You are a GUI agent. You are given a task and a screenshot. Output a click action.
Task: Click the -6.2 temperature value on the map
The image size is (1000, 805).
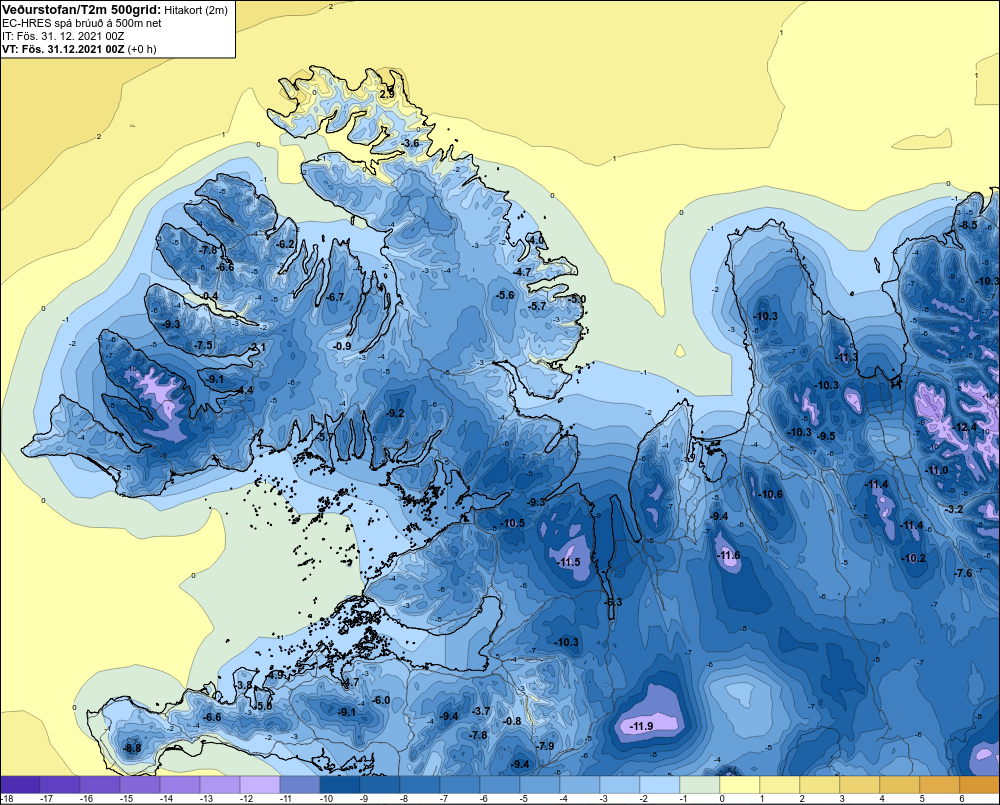point(286,244)
